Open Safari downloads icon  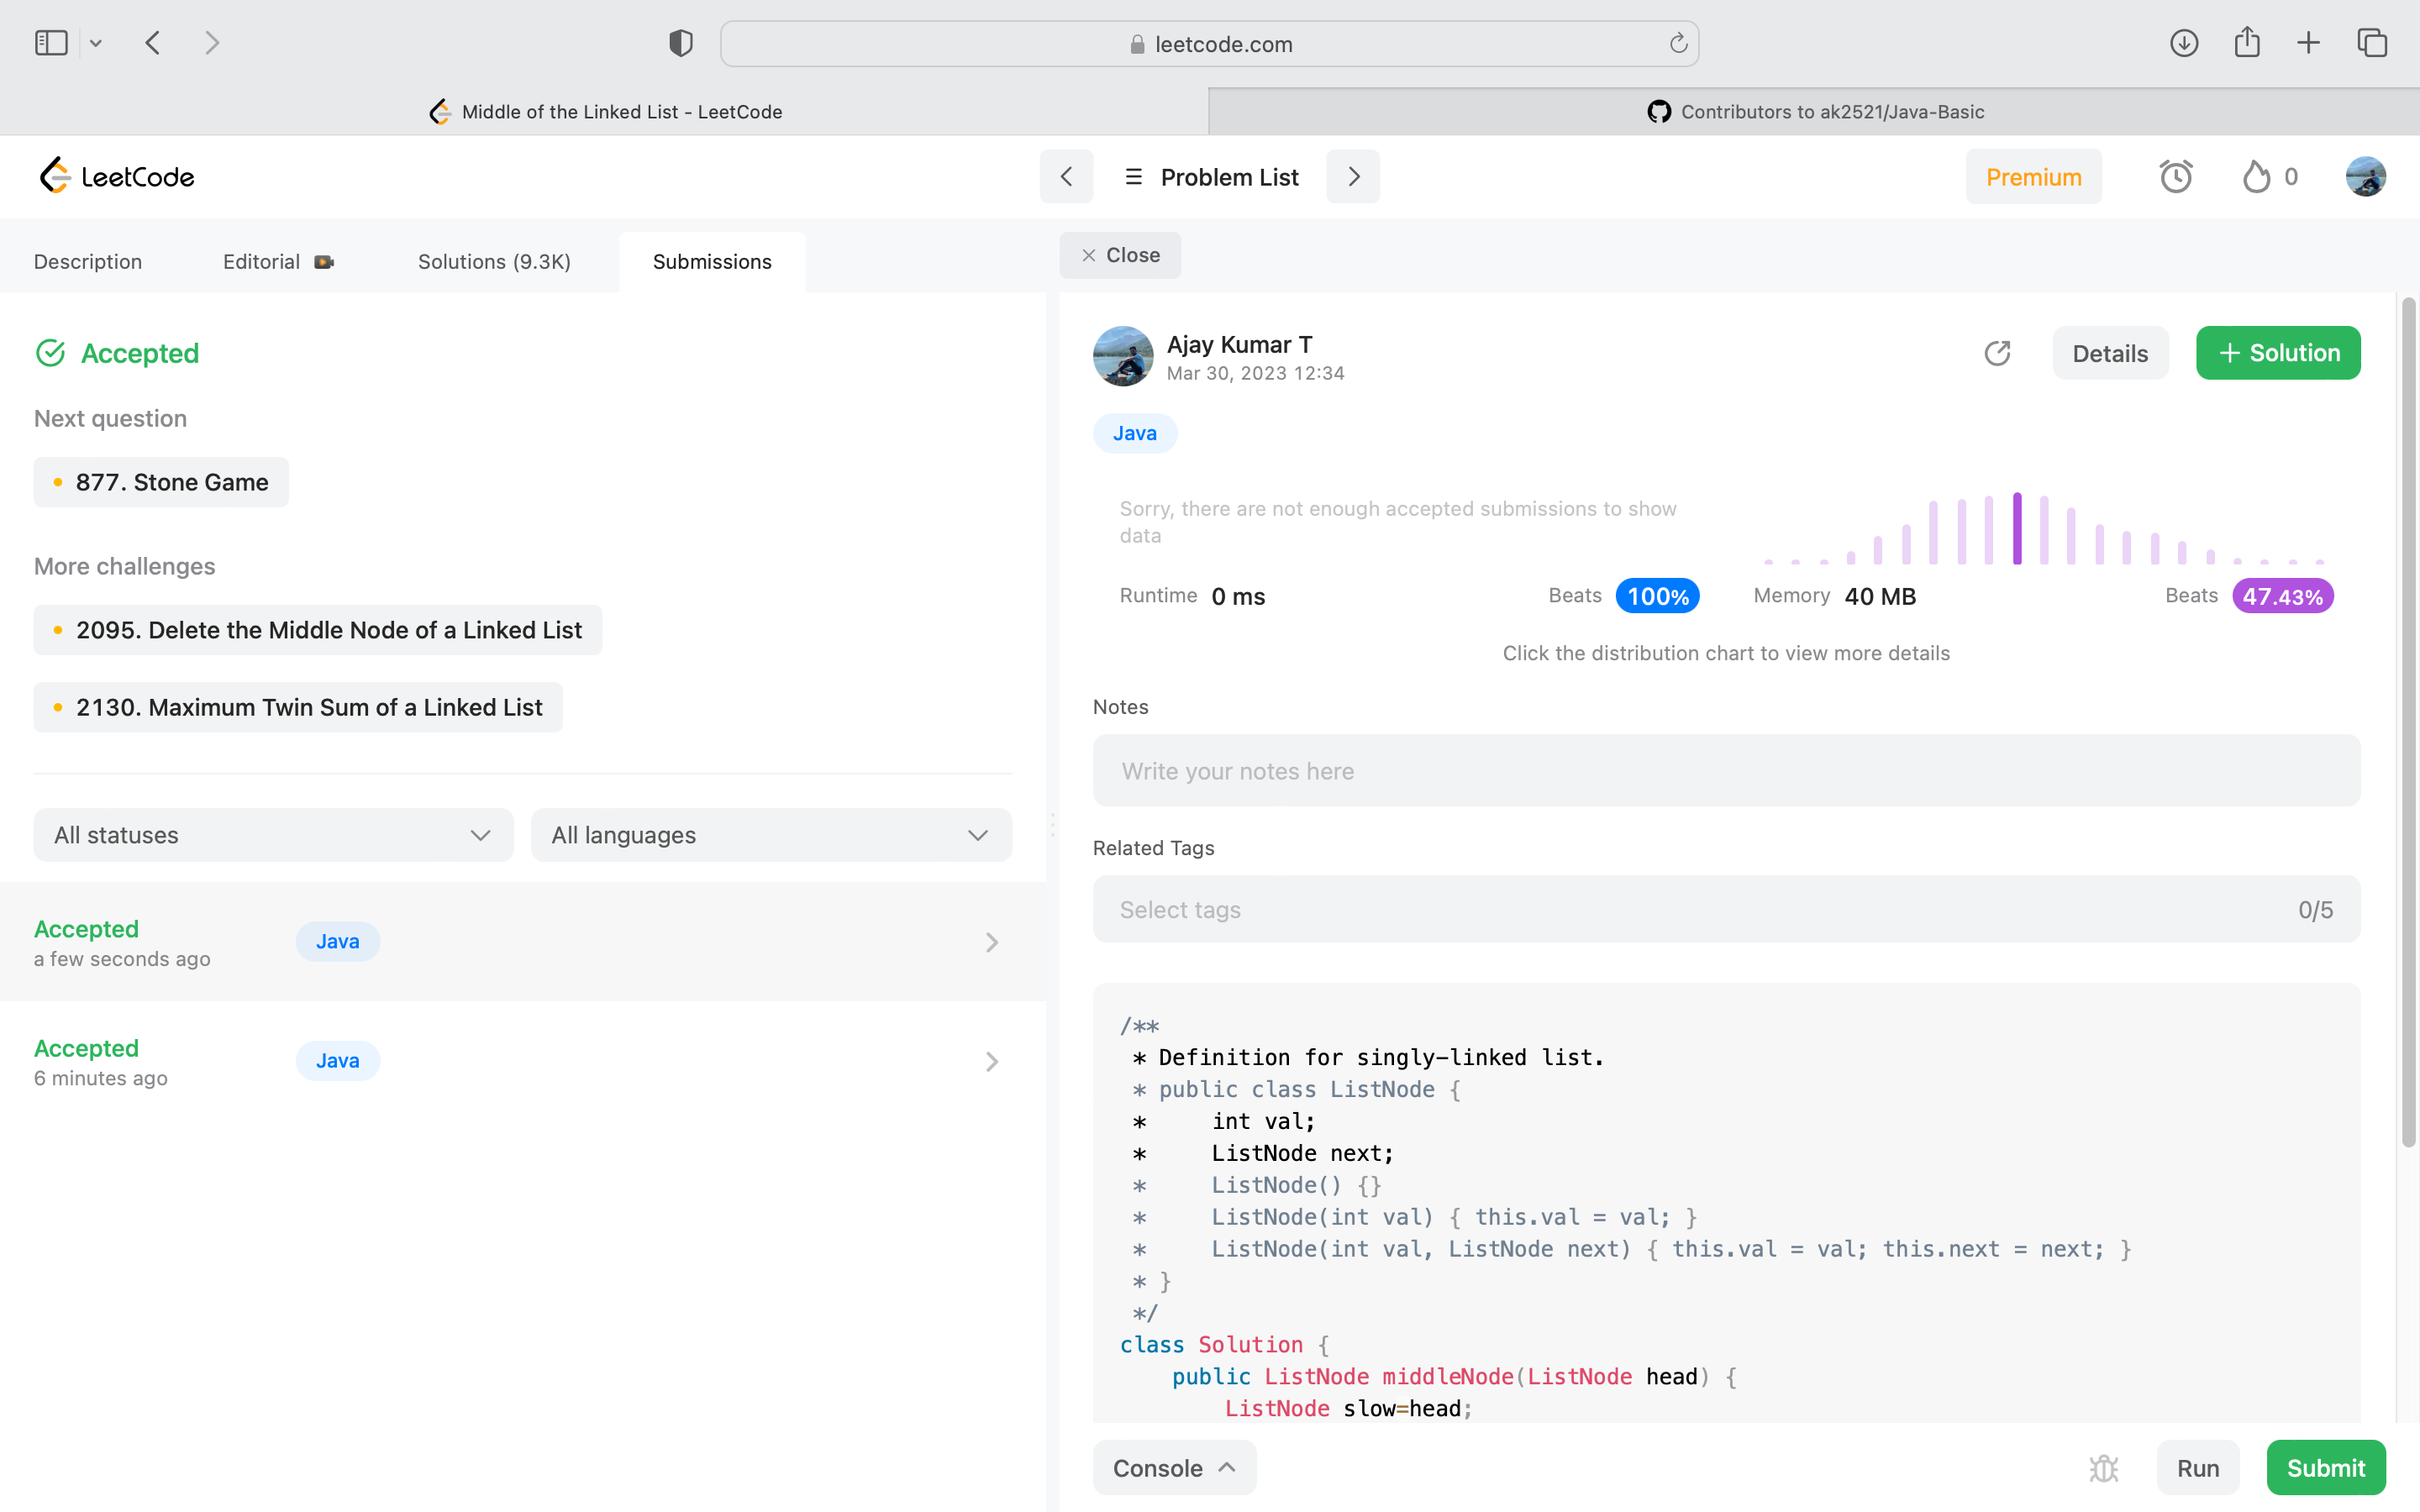pos(2183,43)
